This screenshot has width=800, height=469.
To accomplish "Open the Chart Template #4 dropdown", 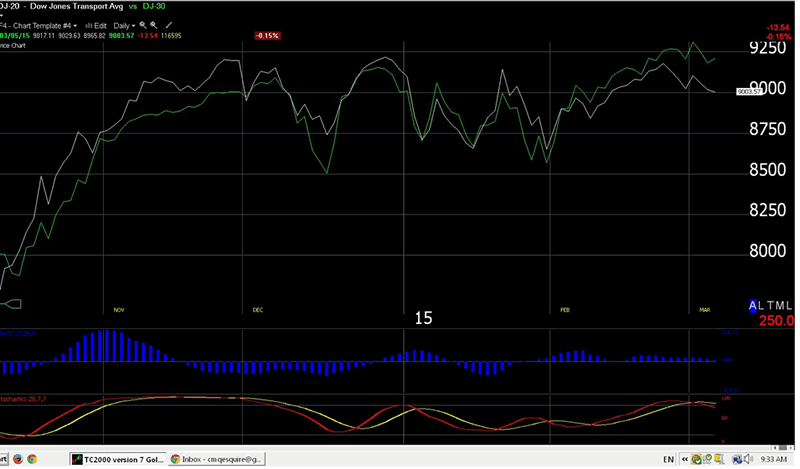I will 39,24.
